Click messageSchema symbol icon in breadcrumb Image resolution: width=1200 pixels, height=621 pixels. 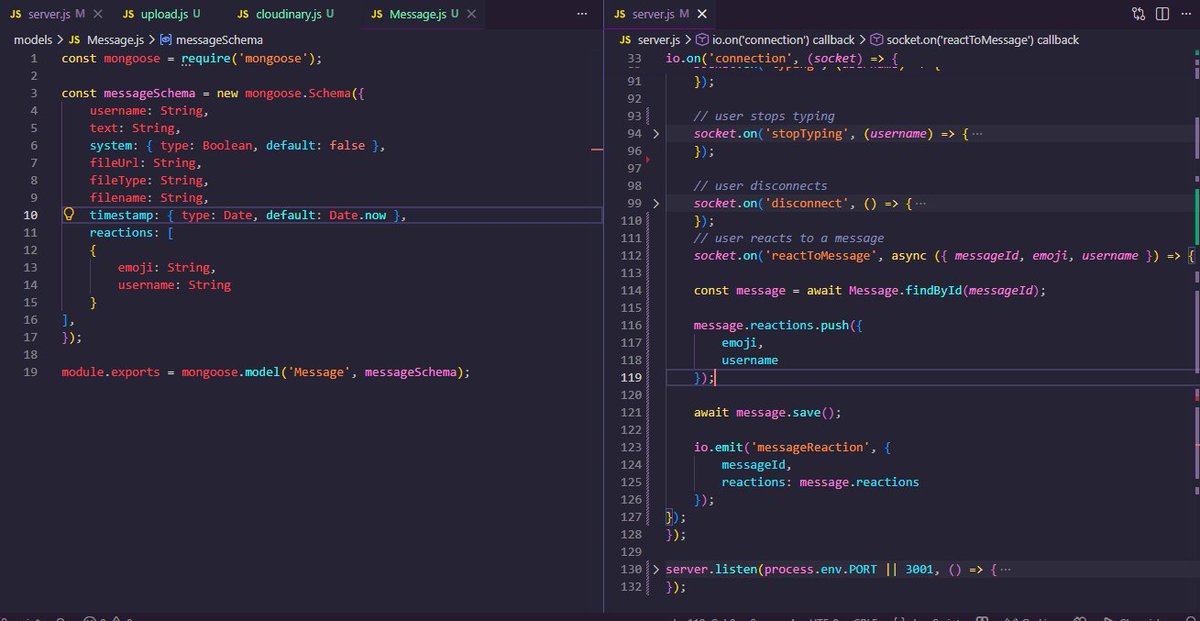(165, 40)
